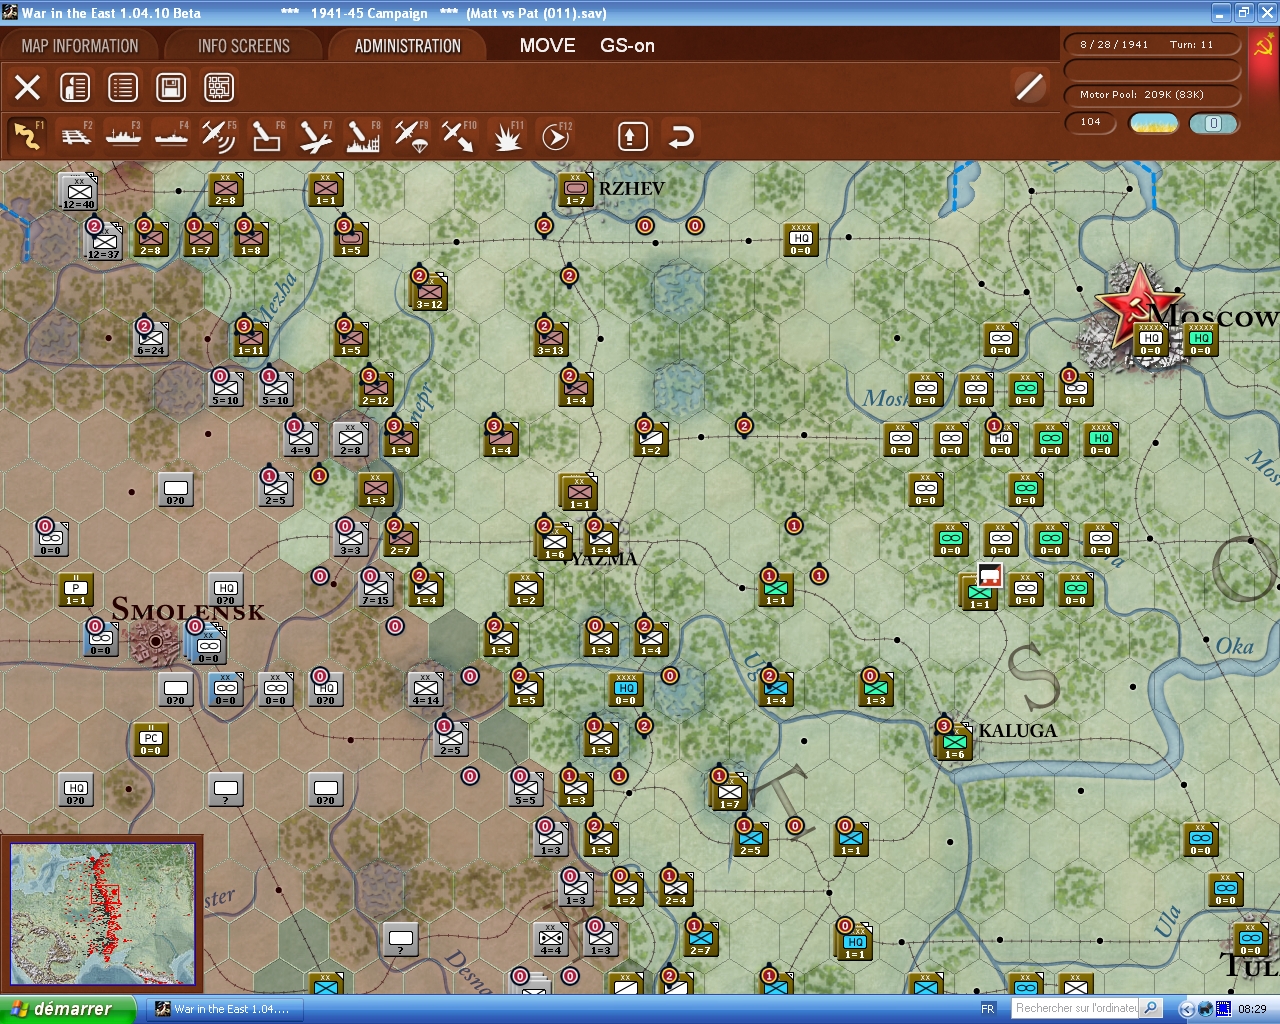Viewport: 1280px width, 1024px height.
Task: Switch to the ADMINISTRATION tab
Action: click(407, 46)
